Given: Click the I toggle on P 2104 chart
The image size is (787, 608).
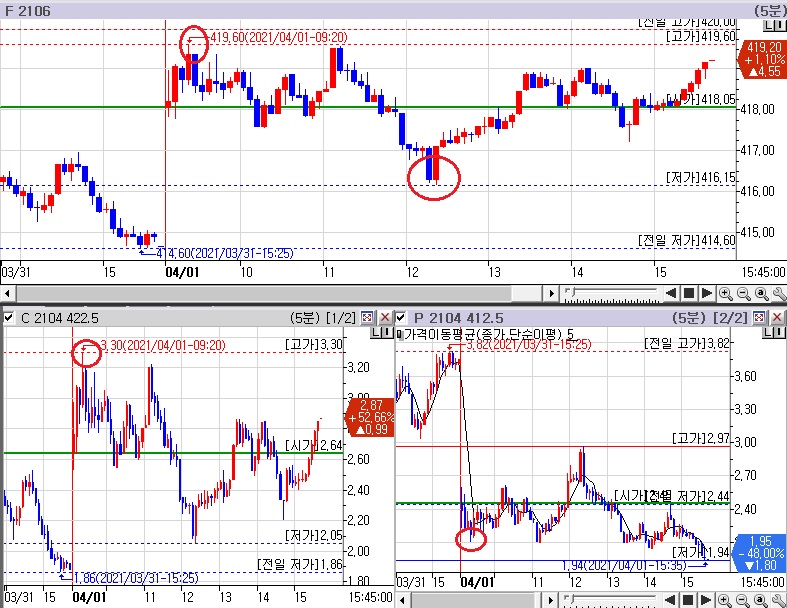Looking at the screenshot, I should coord(779,332).
